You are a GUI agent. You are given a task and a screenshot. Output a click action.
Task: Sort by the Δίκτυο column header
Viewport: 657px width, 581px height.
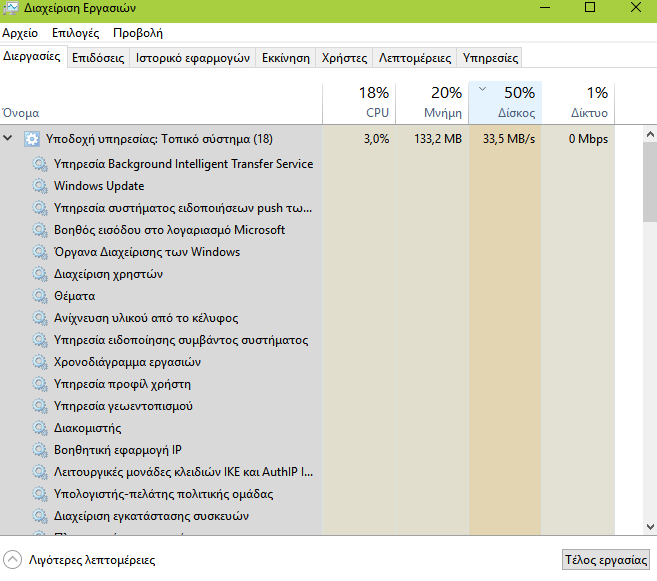point(578,103)
